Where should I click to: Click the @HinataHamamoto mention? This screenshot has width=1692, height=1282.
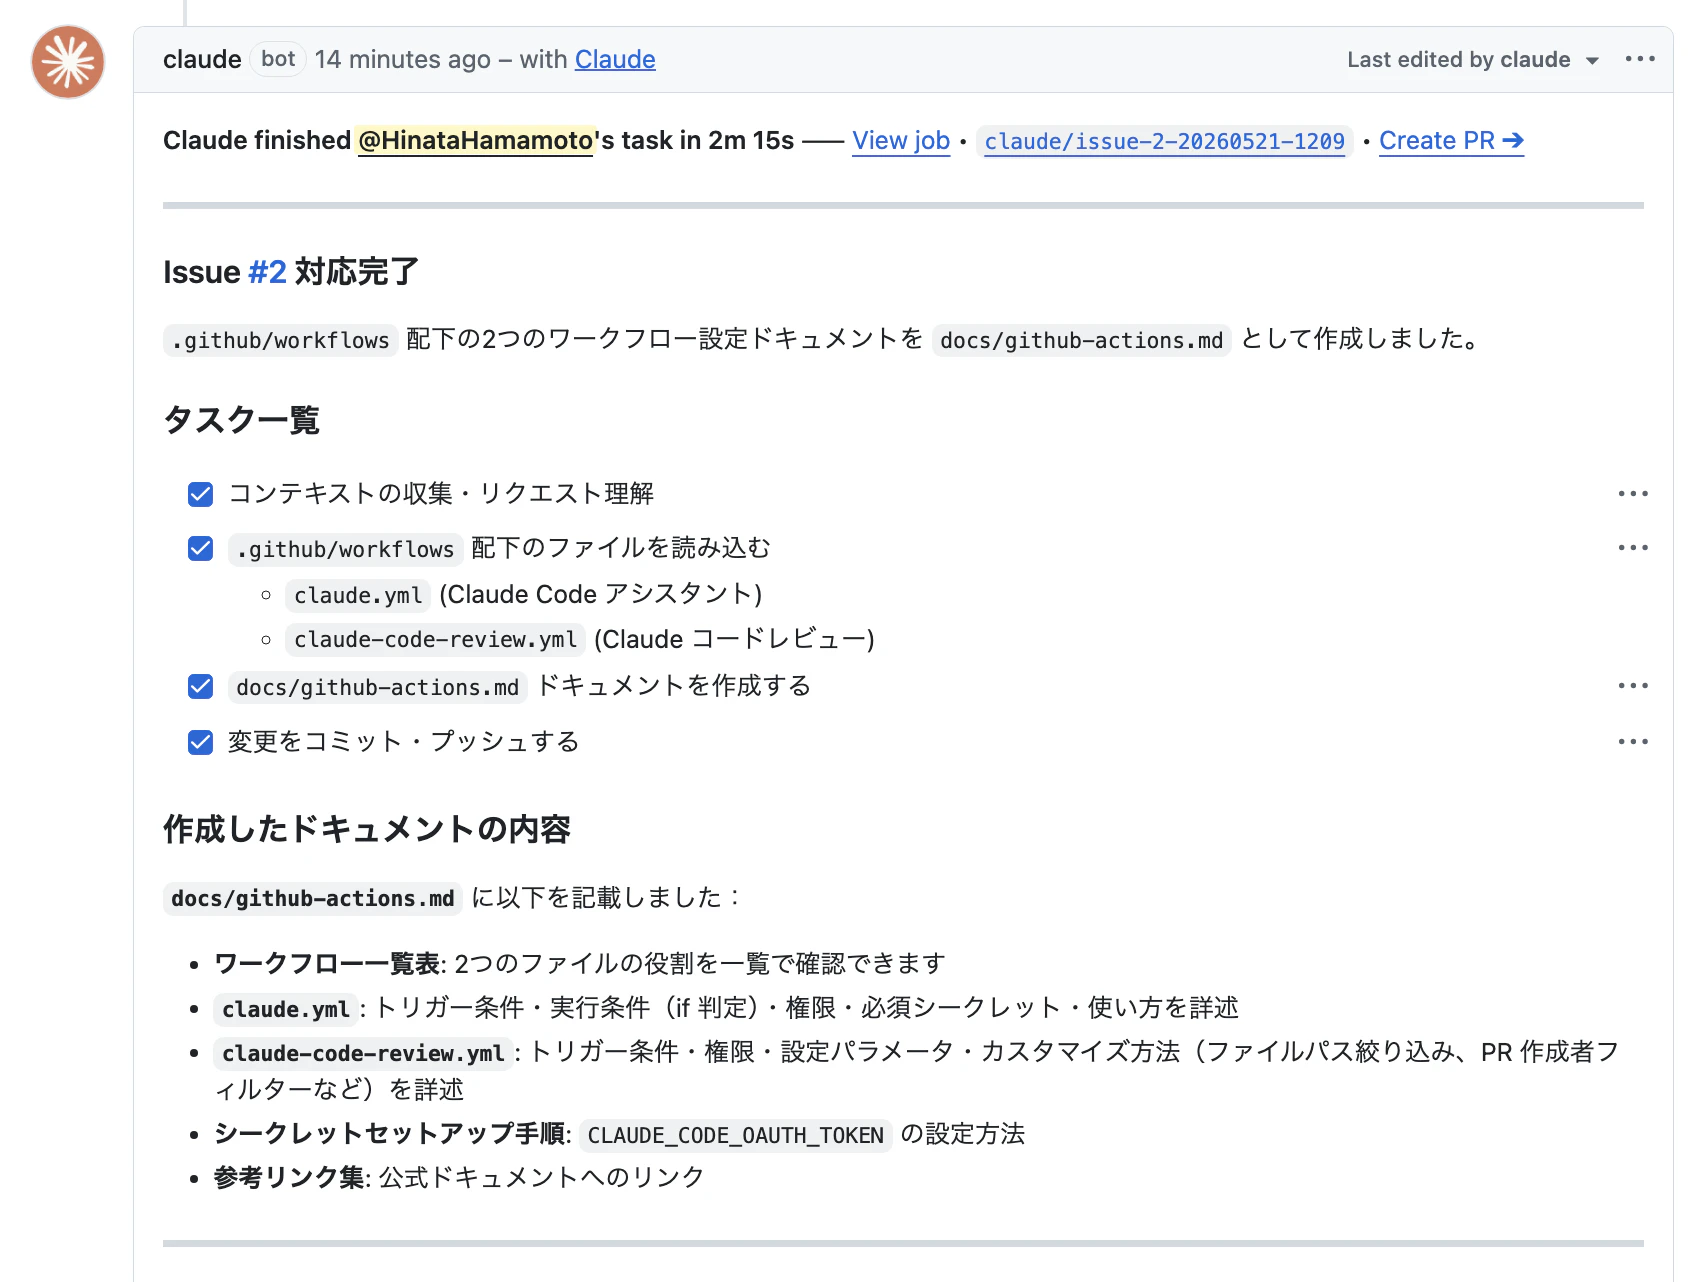pyautogui.click(x=476, y=141)
